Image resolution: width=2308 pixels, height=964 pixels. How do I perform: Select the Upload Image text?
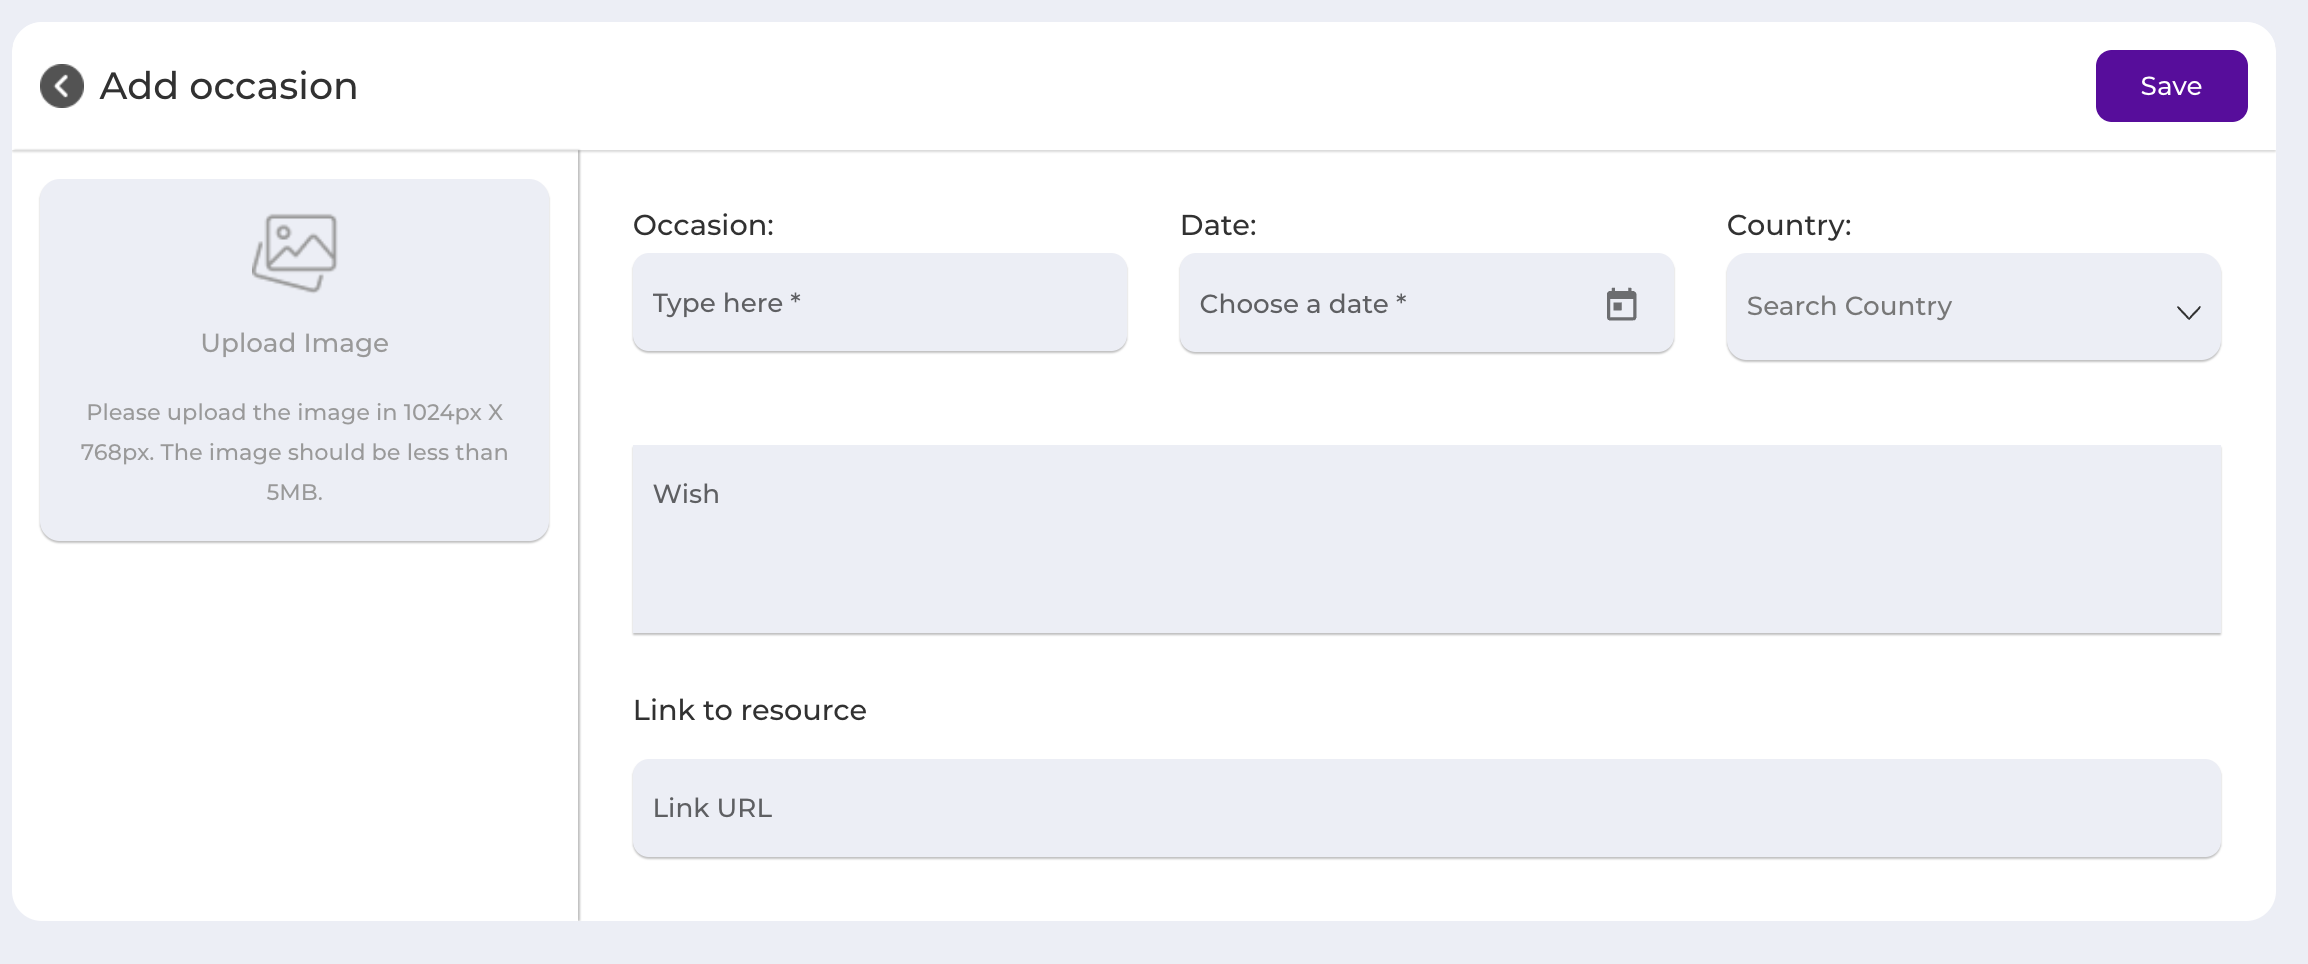294,343
